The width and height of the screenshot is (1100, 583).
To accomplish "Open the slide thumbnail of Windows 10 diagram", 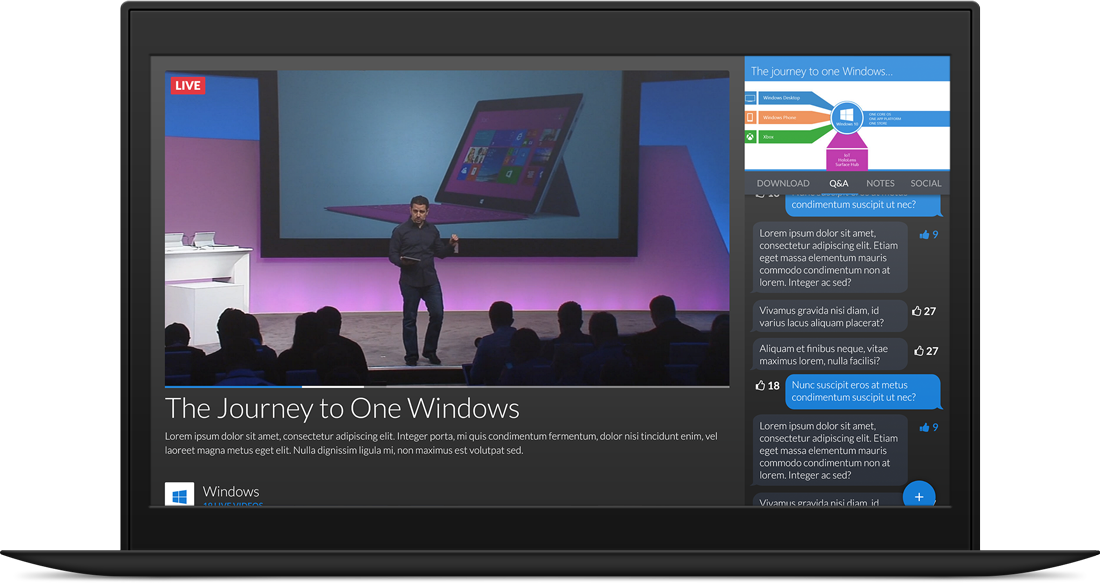I will click(847, 126).
